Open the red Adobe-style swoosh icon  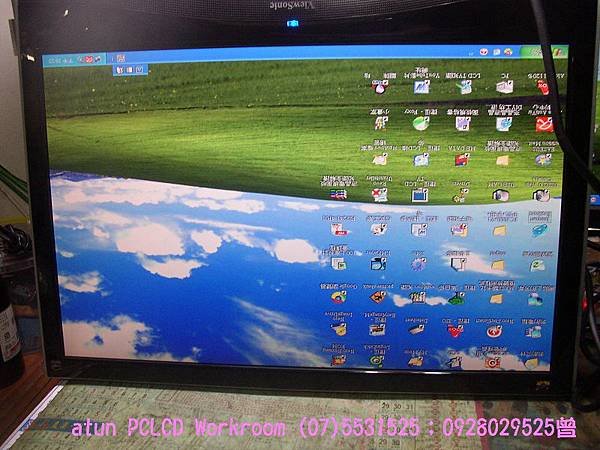pyautogui.click(x=545, y=124)
